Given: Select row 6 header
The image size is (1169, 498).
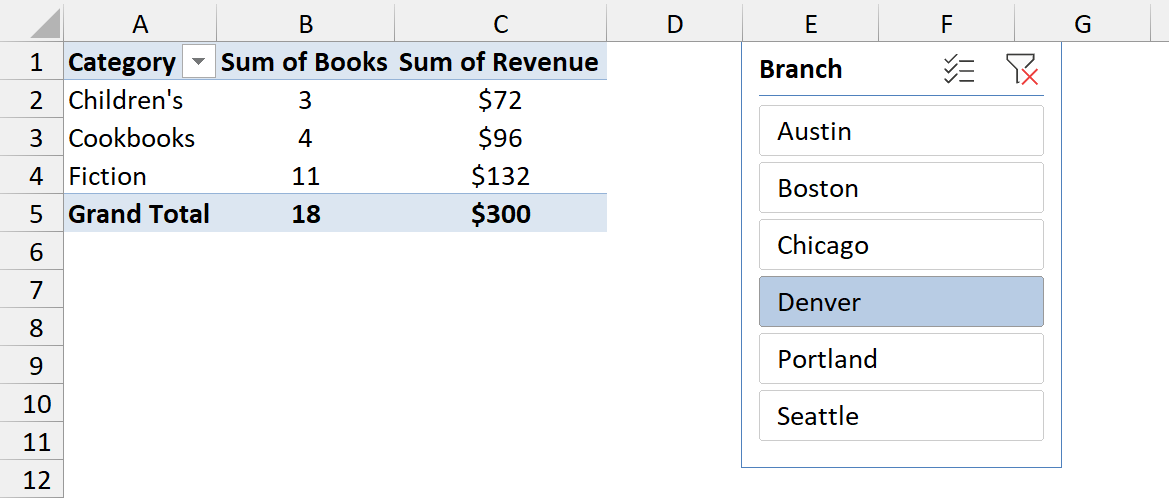Looking at the screenshot, I should pyautogui.click(x=32, y=252).
